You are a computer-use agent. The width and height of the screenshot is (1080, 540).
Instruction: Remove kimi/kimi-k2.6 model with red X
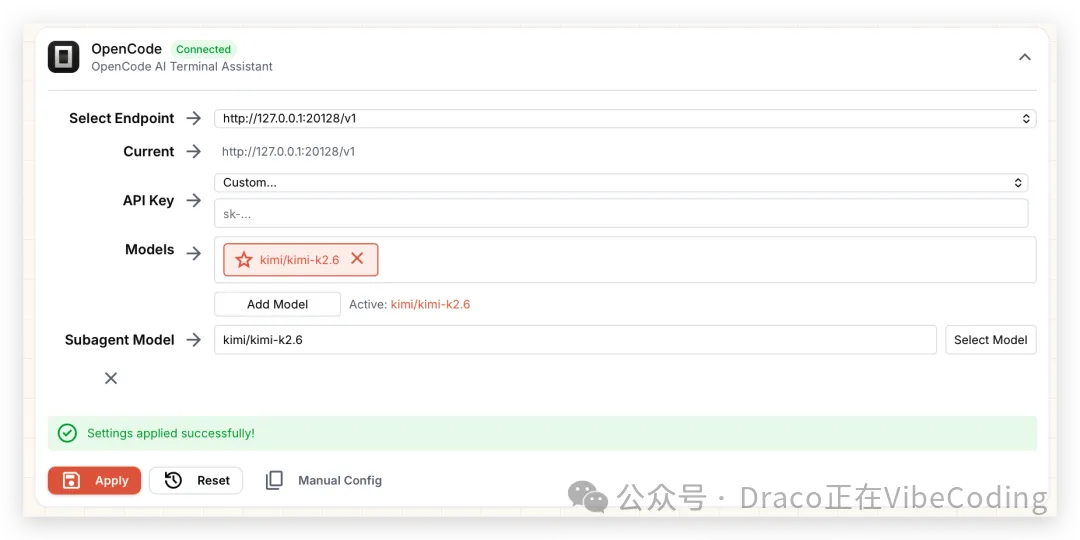pyautogui.click(x=357, y=259)
